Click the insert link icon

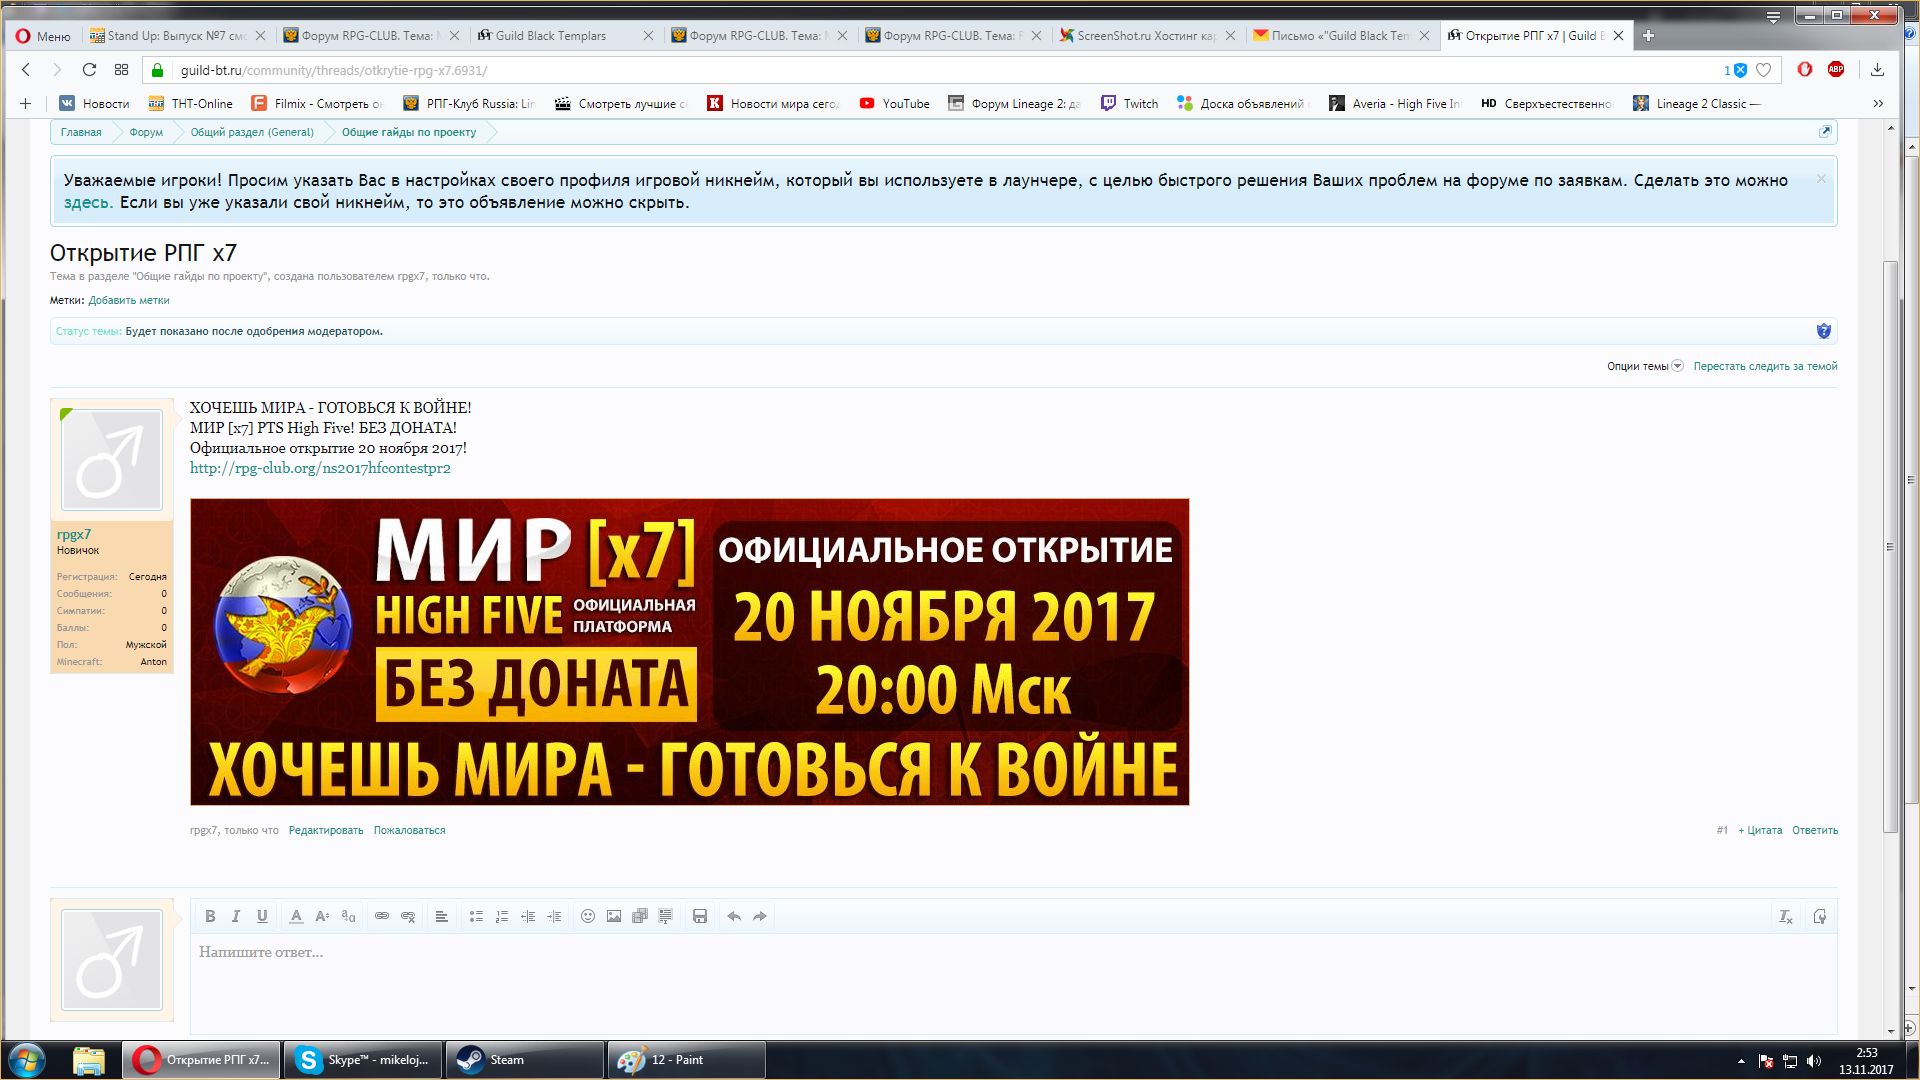pos(382,916)
